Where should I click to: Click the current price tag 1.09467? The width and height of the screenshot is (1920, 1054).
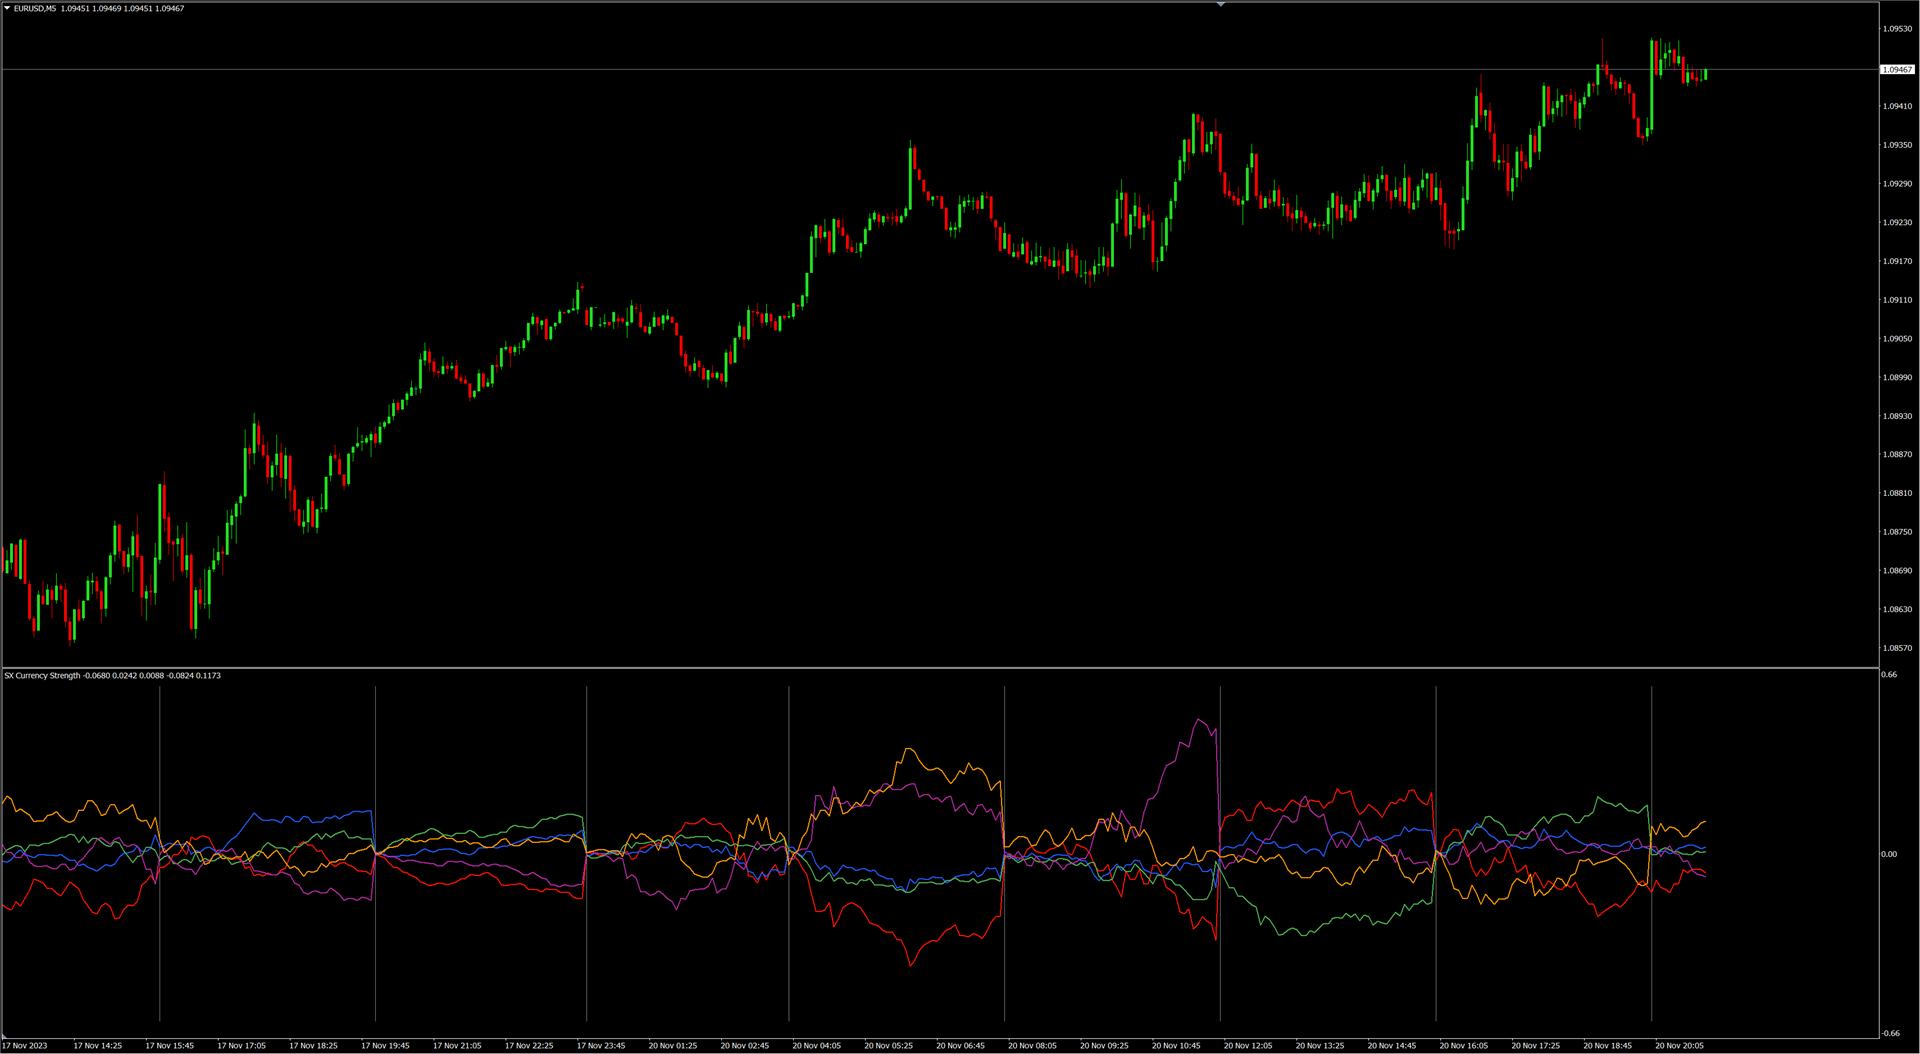(x=1897, y=70)
